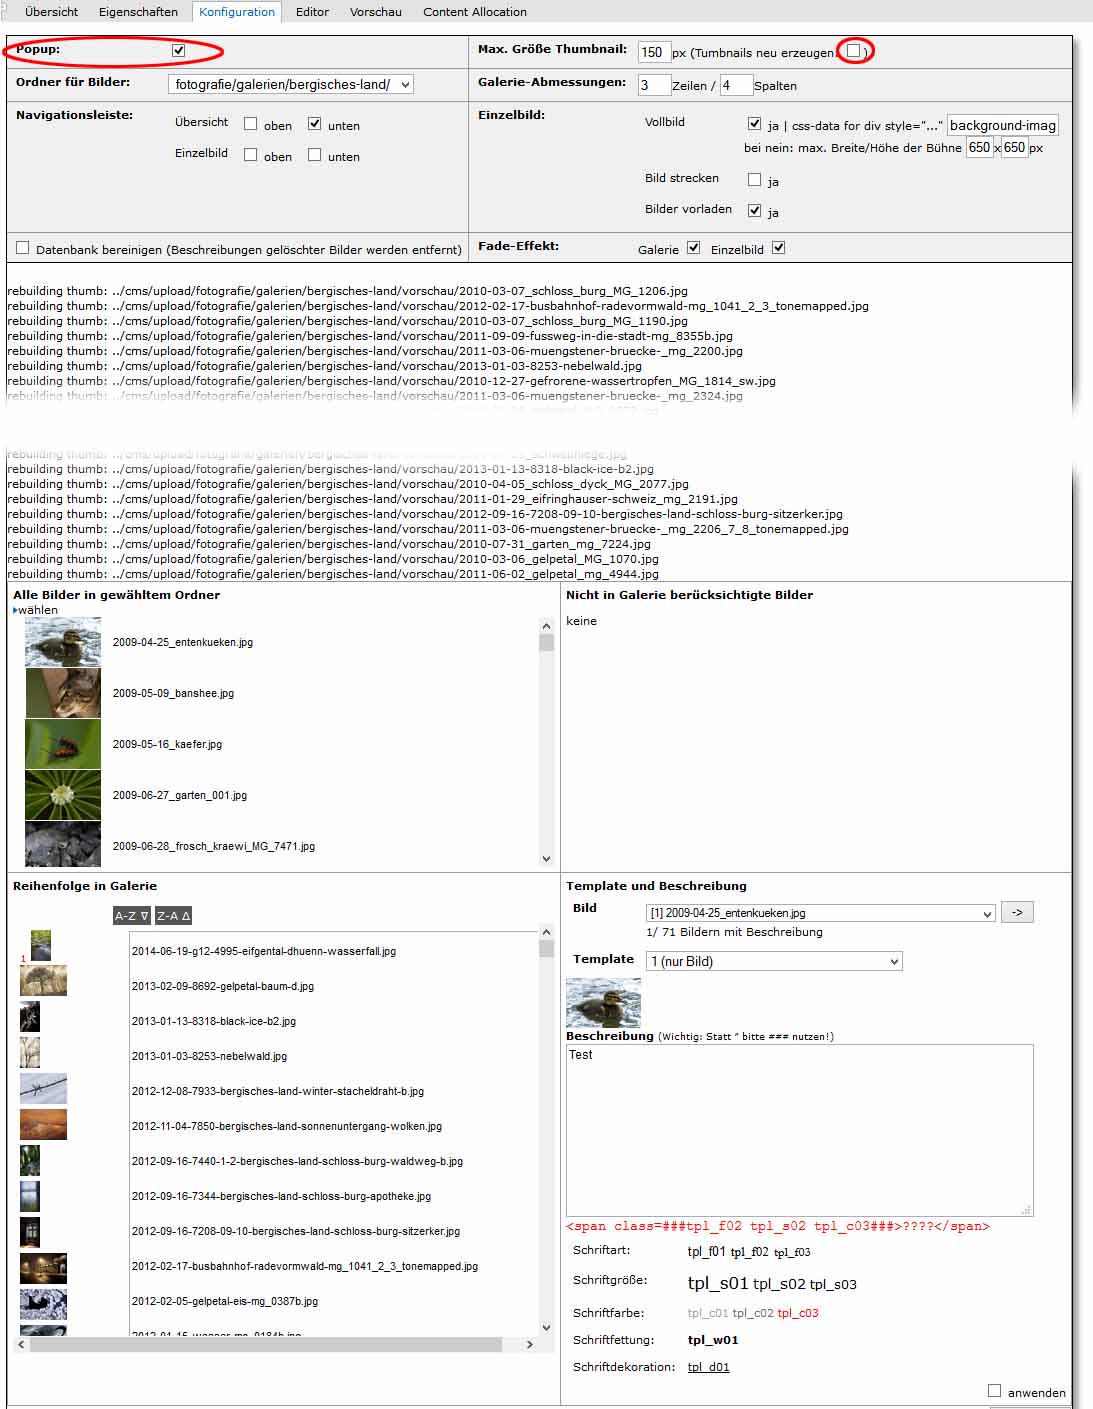
Task: Expand the Bild selection dropdown
Action: pos(820,913)
